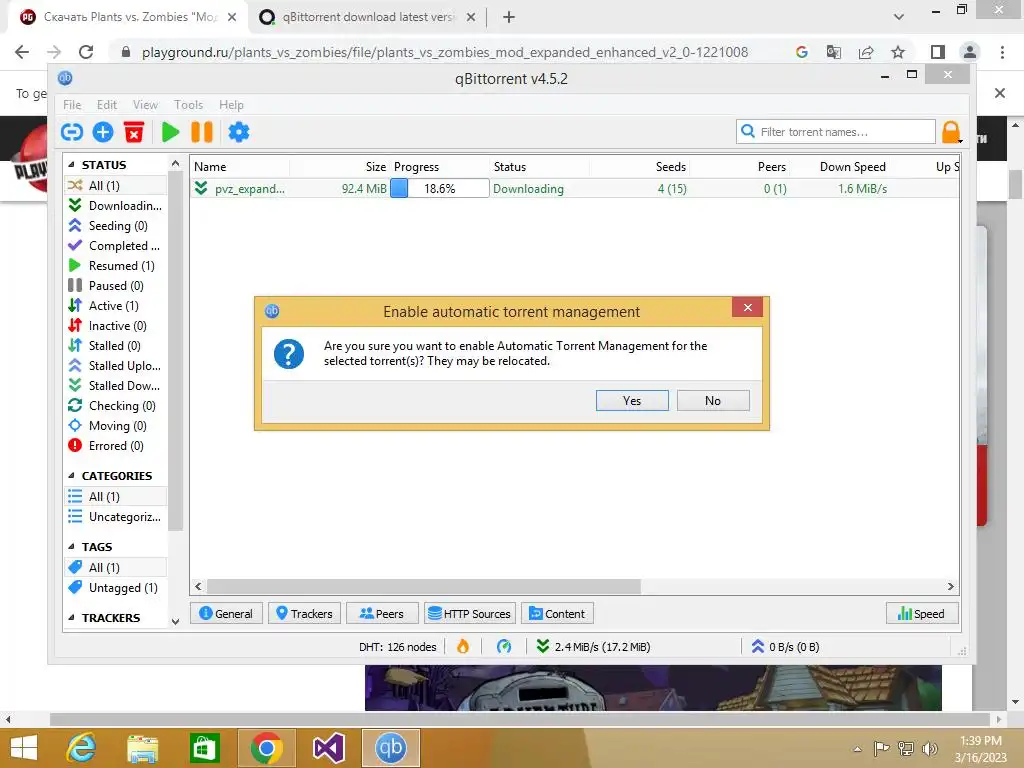Click the firewalled connection status flame icon
The height and width of the screenshot is (768, 1024).
[x=463, y=647]
